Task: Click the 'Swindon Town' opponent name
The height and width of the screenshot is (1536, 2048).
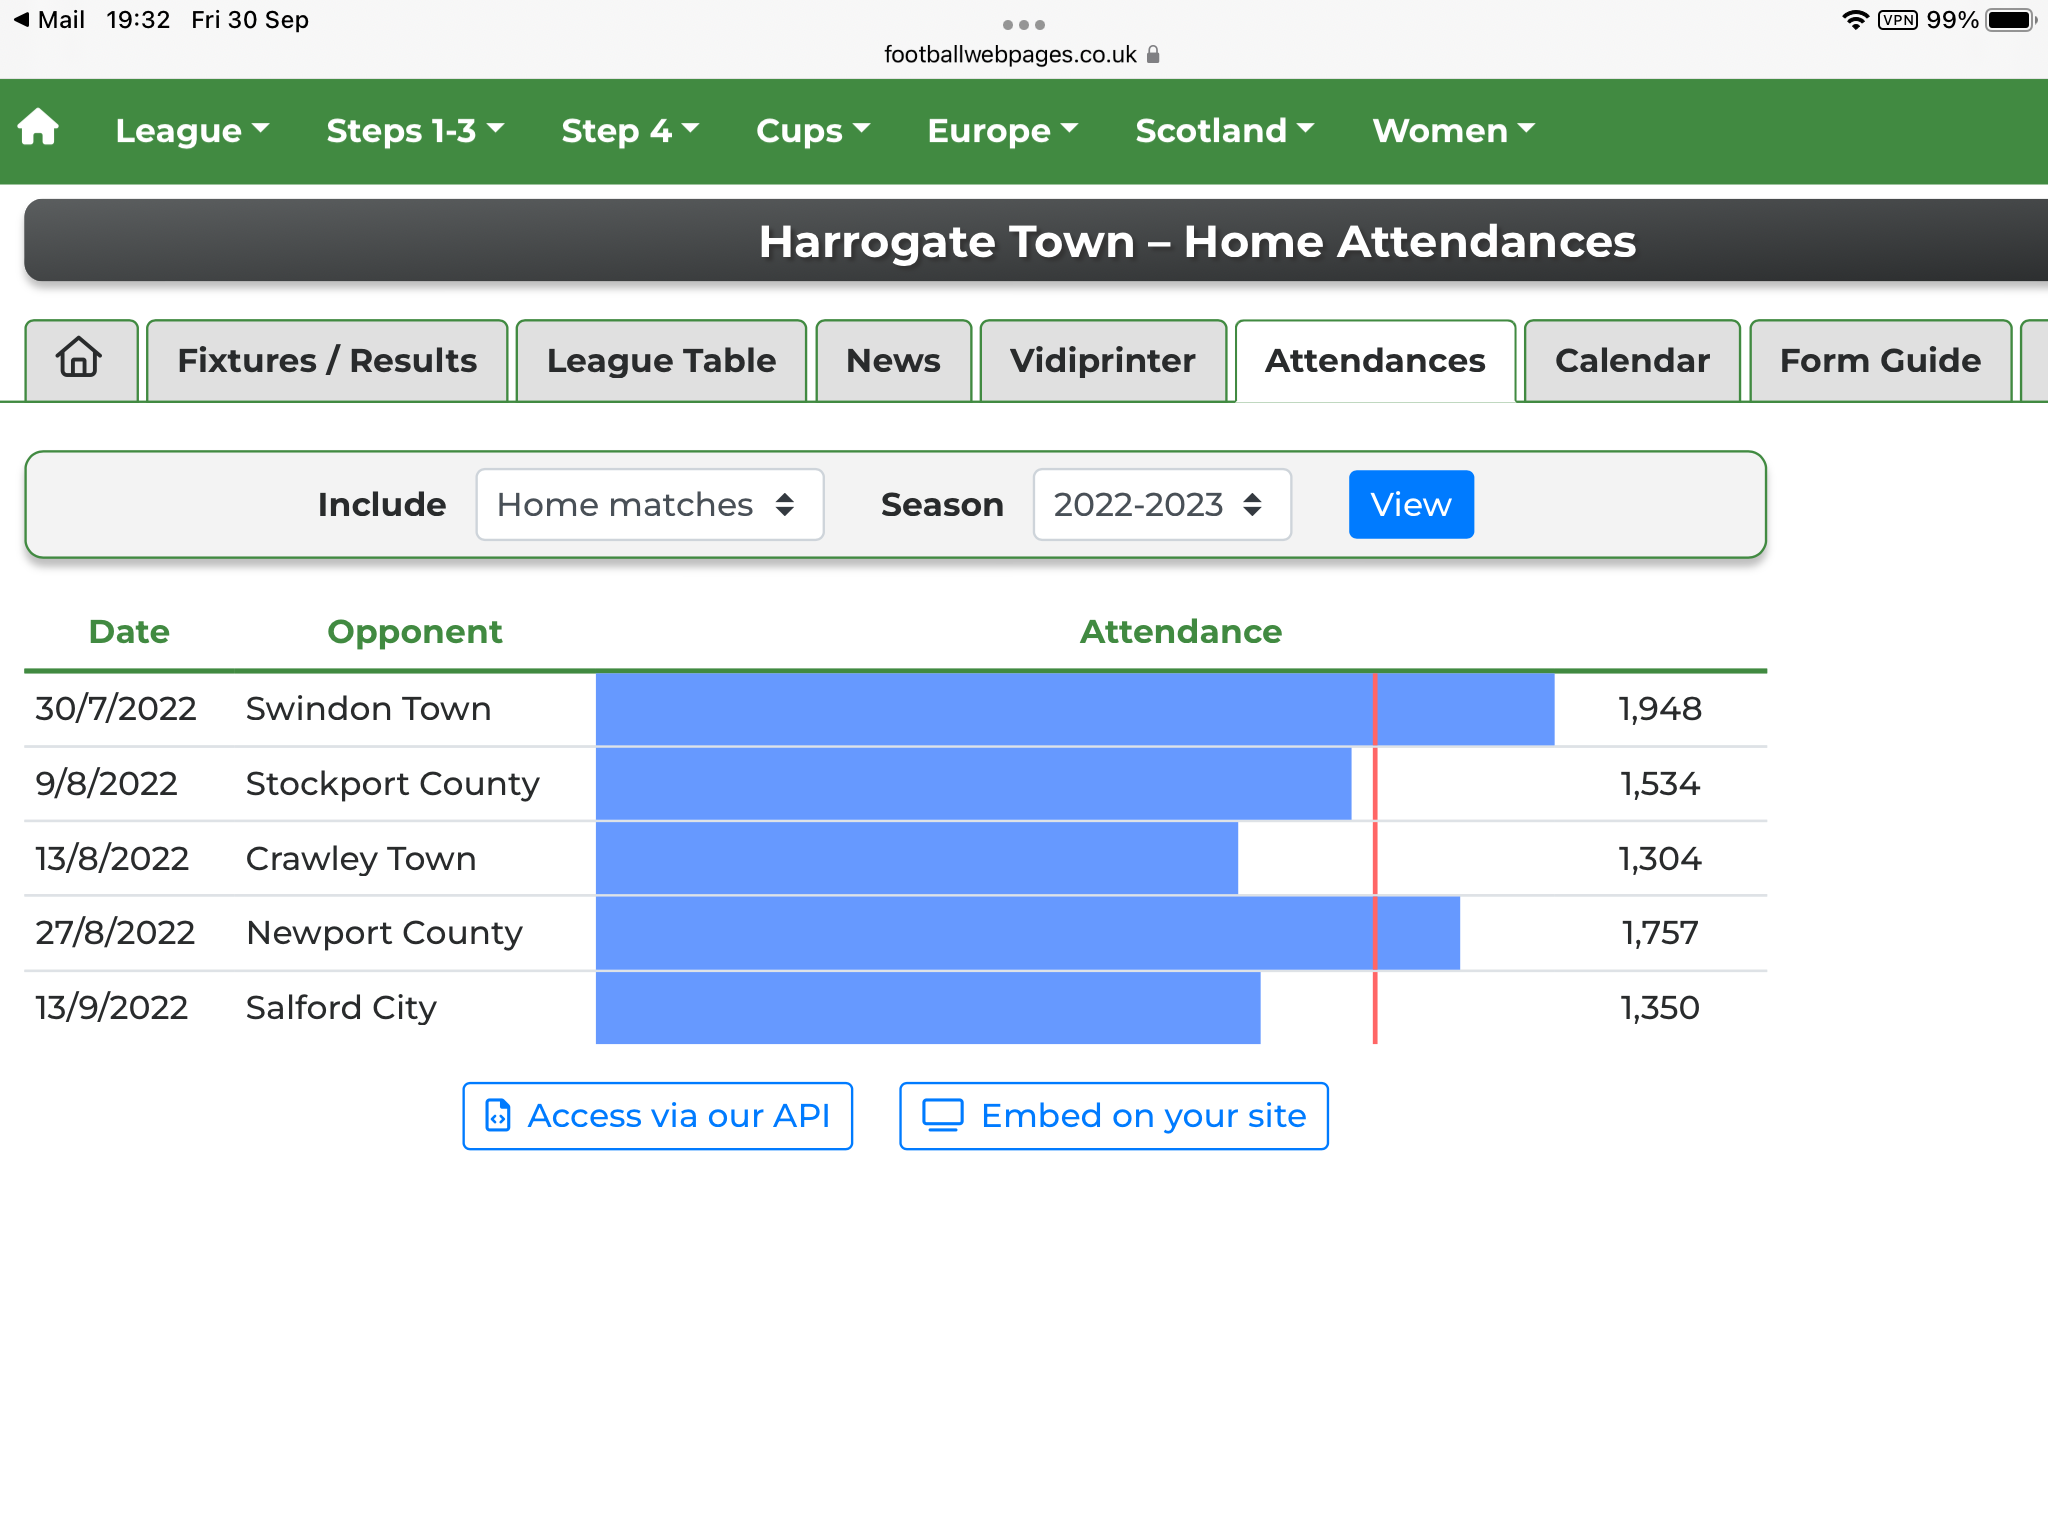Action: click(x=368, y=709)
